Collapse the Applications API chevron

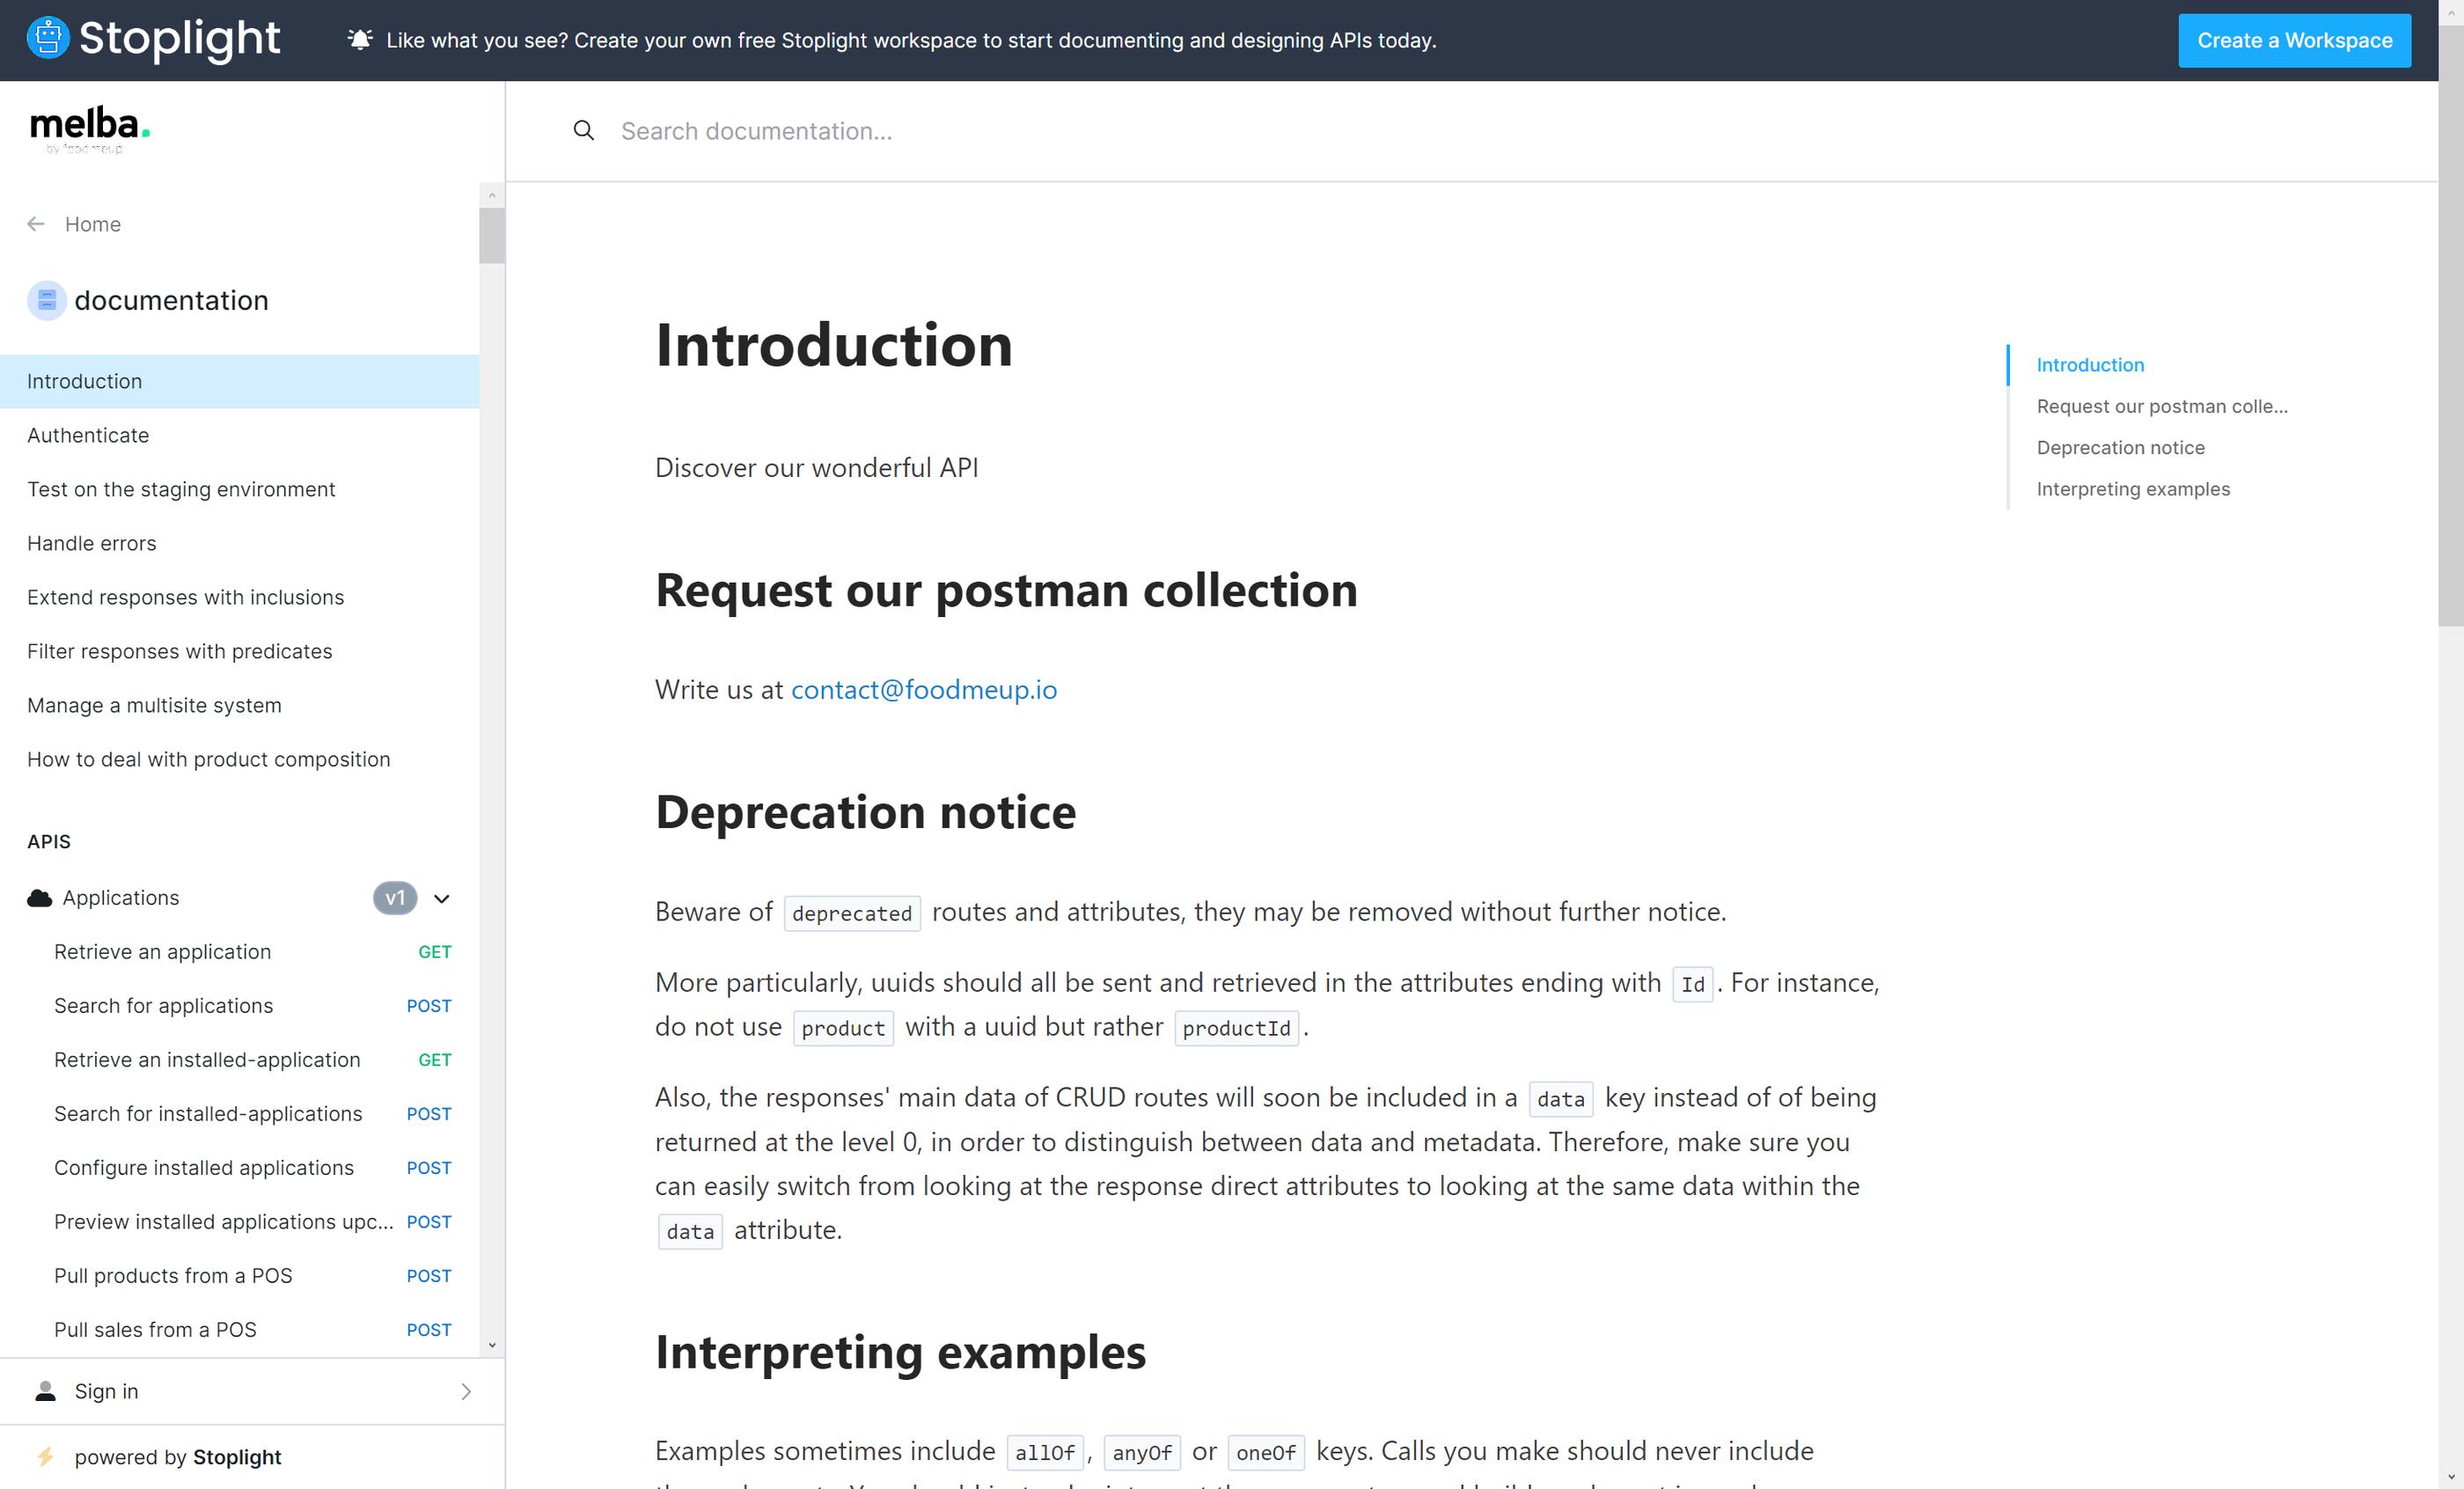click(442, 898)
